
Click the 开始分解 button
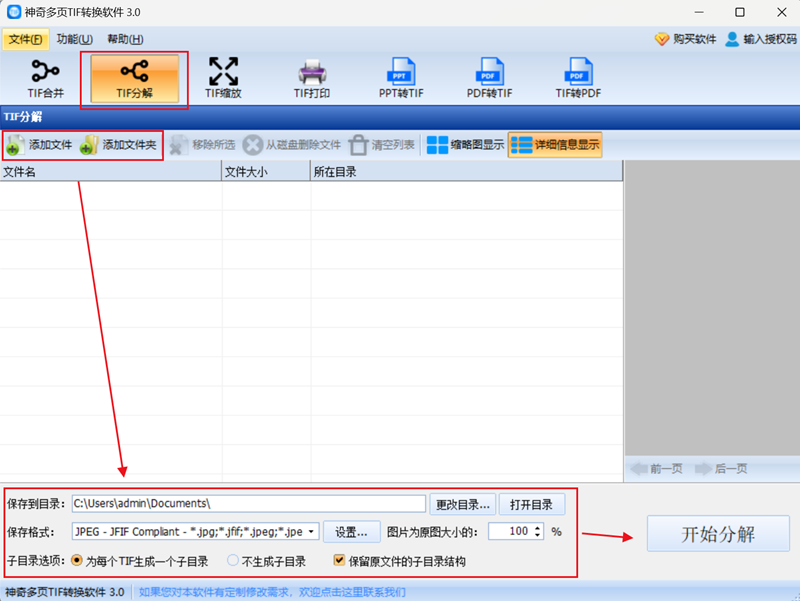click(718, 533)
